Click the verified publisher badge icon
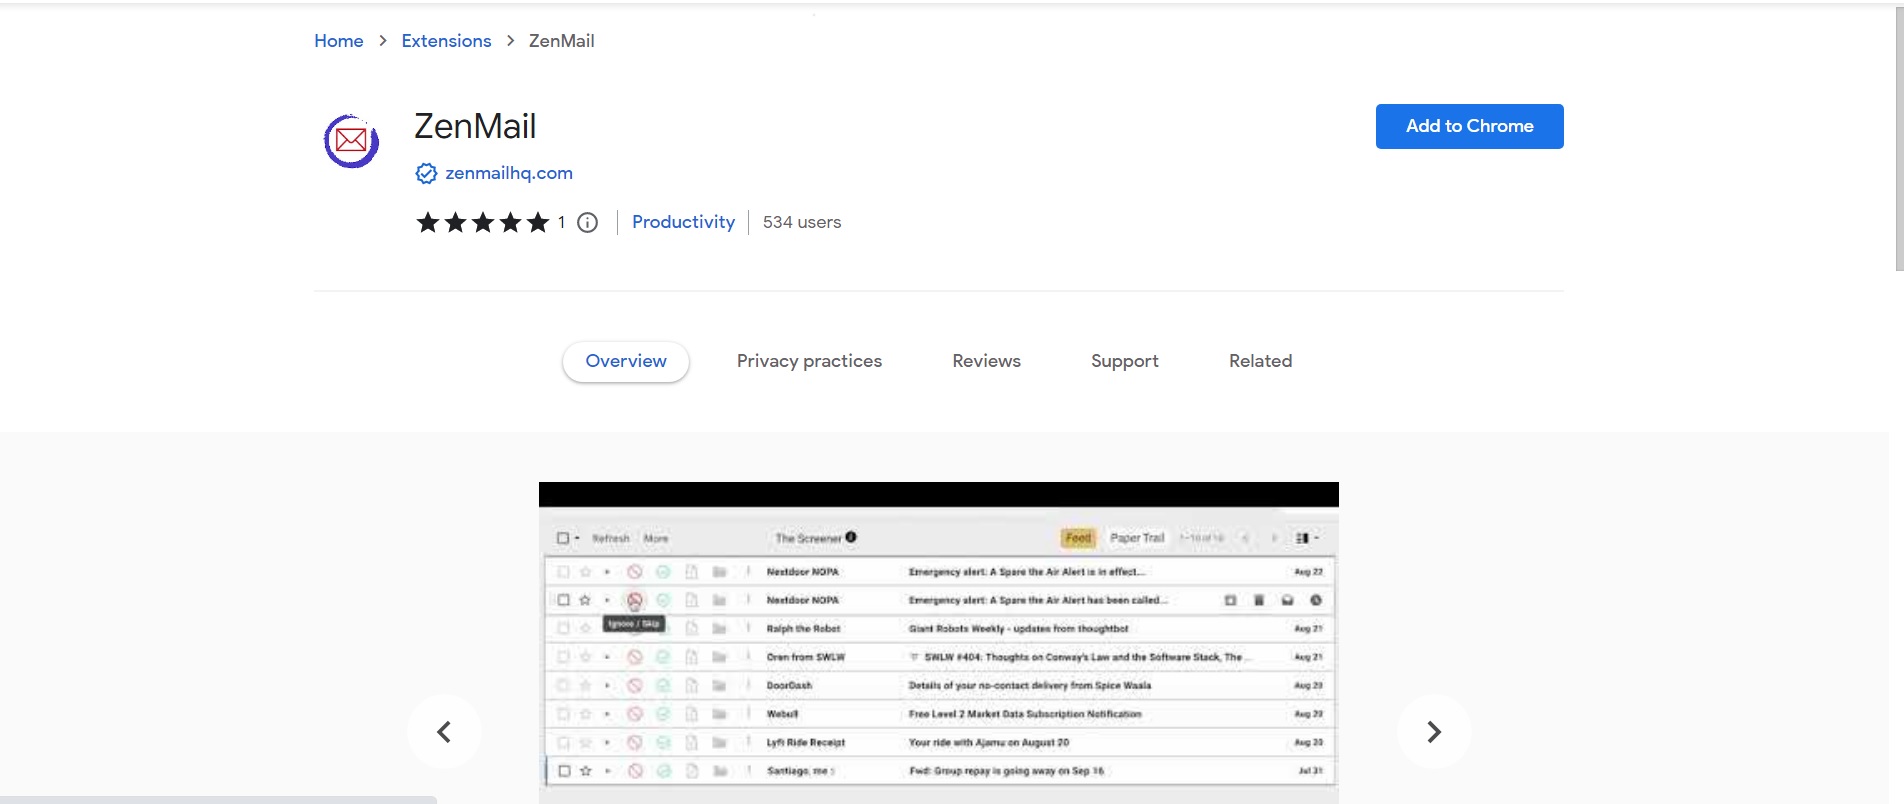This screenshot has height=804, width=1904. pos(426,174)
